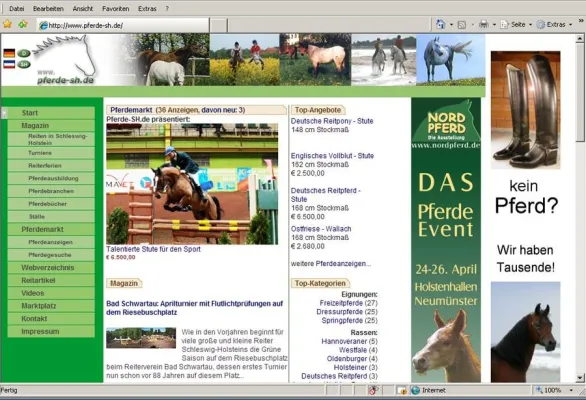Select Start in the sidebar
The height and width of the screenshot is (400, 586).
point(51,113)
